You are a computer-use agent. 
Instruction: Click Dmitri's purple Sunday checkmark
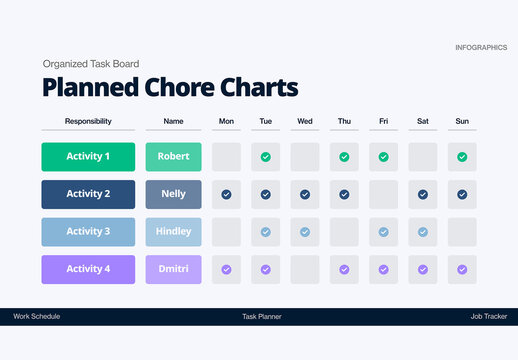coord(462,269)
